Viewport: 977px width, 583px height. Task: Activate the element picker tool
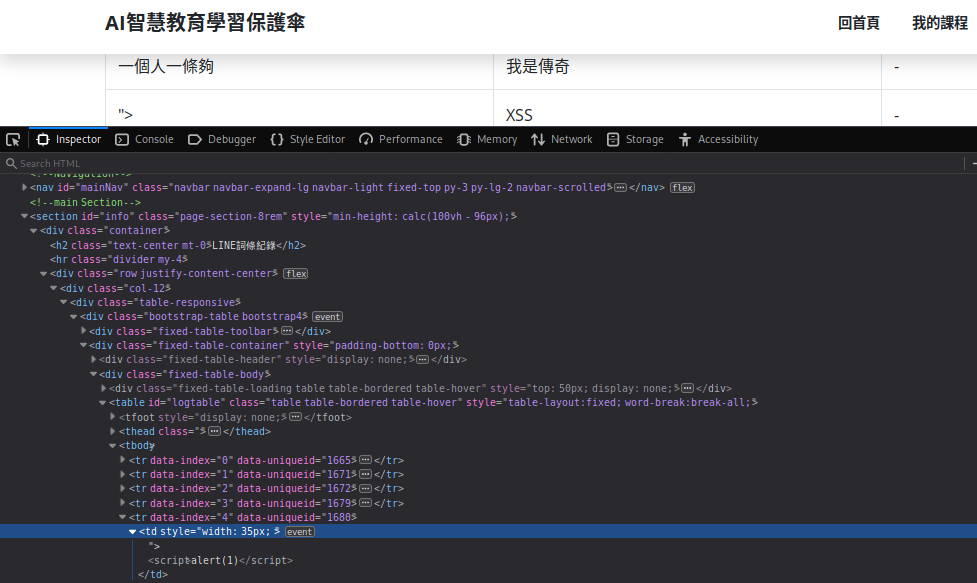click(13, 140)
